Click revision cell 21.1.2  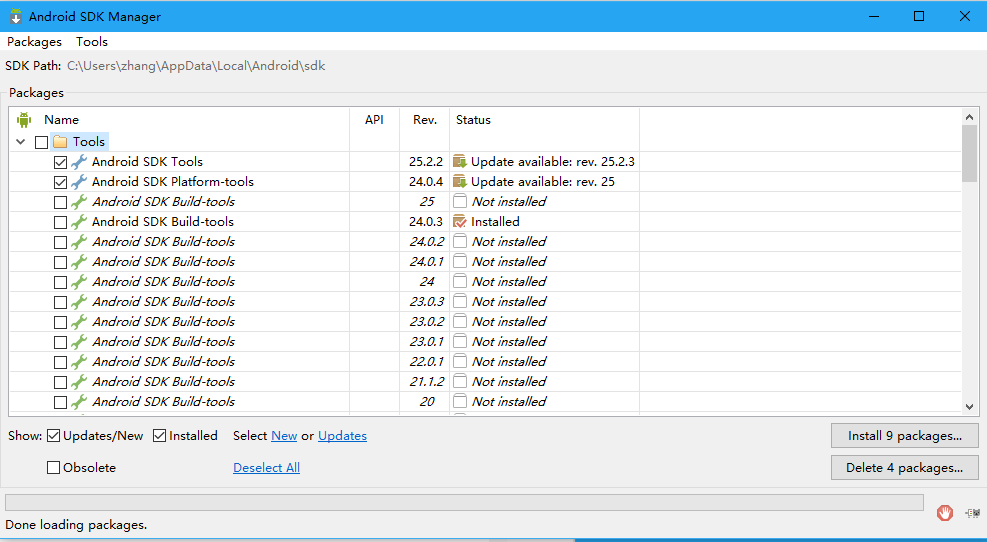426,381
